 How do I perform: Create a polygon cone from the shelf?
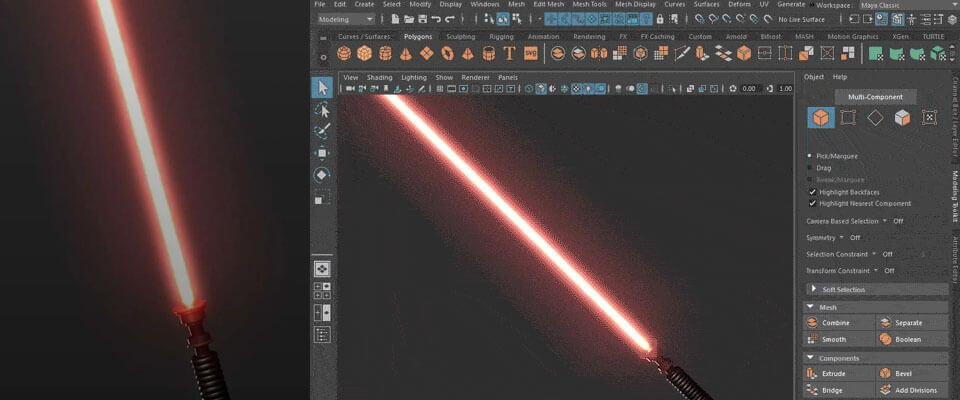406,53
